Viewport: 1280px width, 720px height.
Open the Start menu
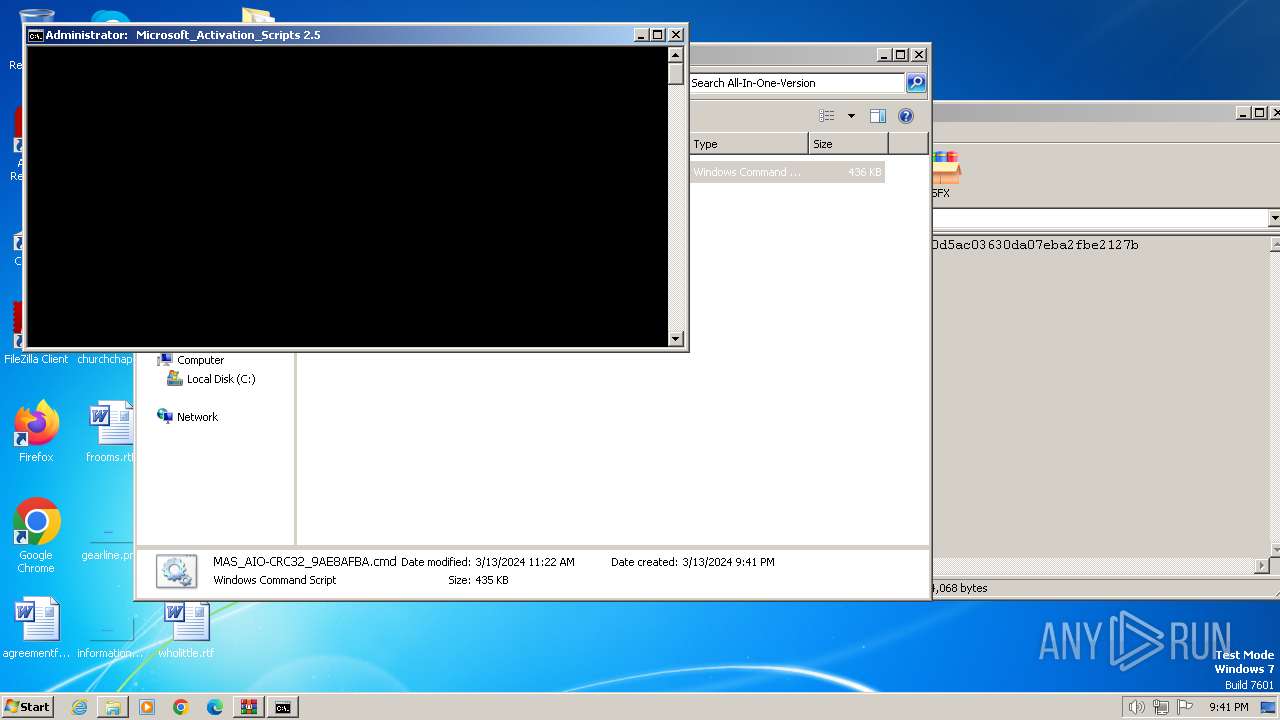pos(27,706)
